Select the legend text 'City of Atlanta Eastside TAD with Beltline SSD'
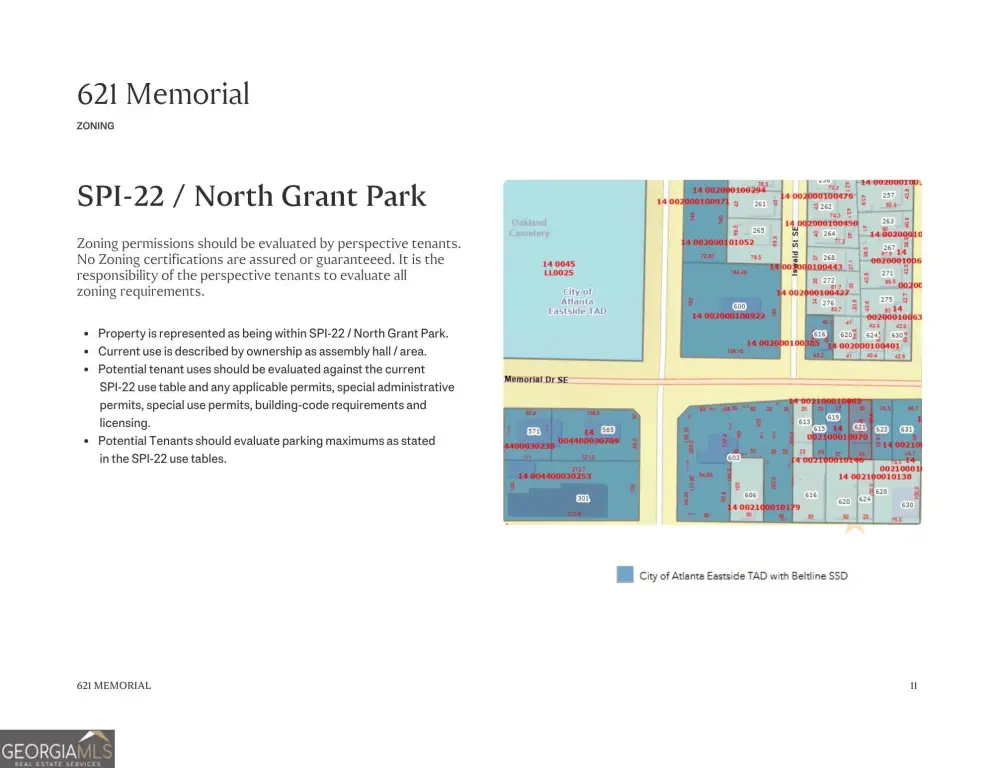 [x=743, y=576]
